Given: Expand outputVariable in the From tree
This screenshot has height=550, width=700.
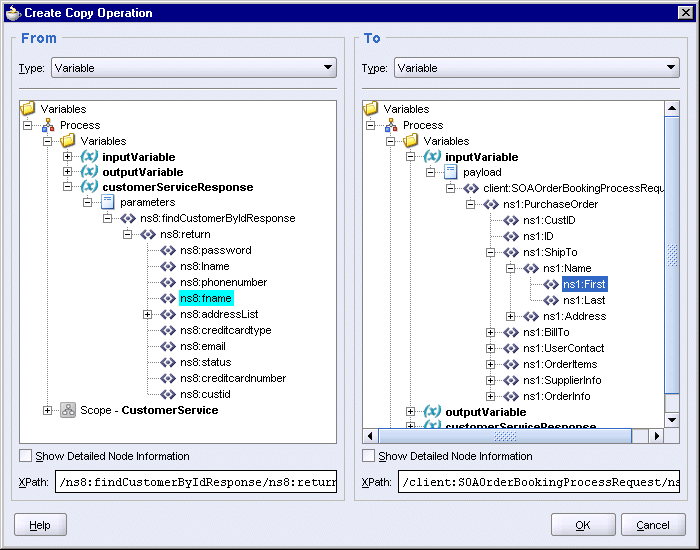Looking at the screenshot, I should pos(67,172).
